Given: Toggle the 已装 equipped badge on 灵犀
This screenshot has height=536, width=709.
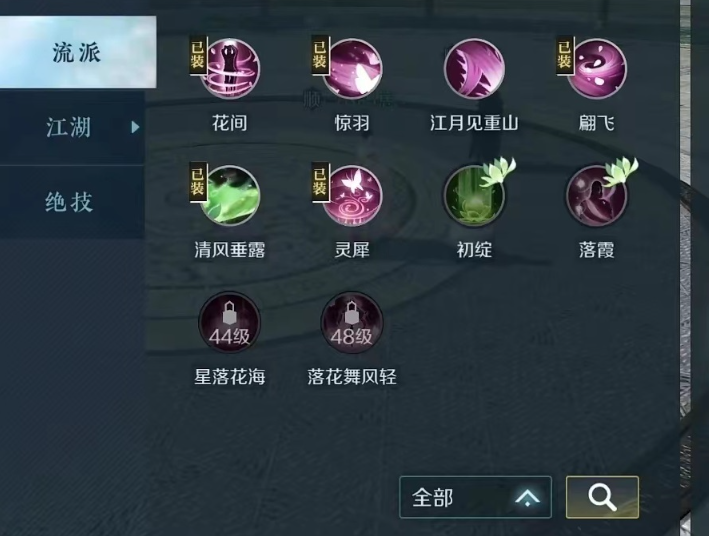Looking at the screenshot, I should pos(320,182).
